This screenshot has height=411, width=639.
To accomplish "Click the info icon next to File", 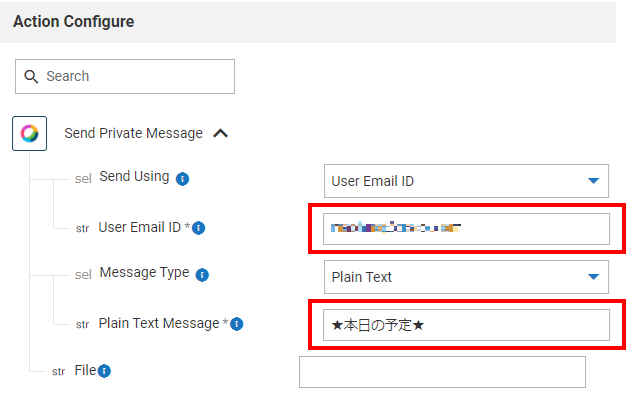I will point(104,371).
